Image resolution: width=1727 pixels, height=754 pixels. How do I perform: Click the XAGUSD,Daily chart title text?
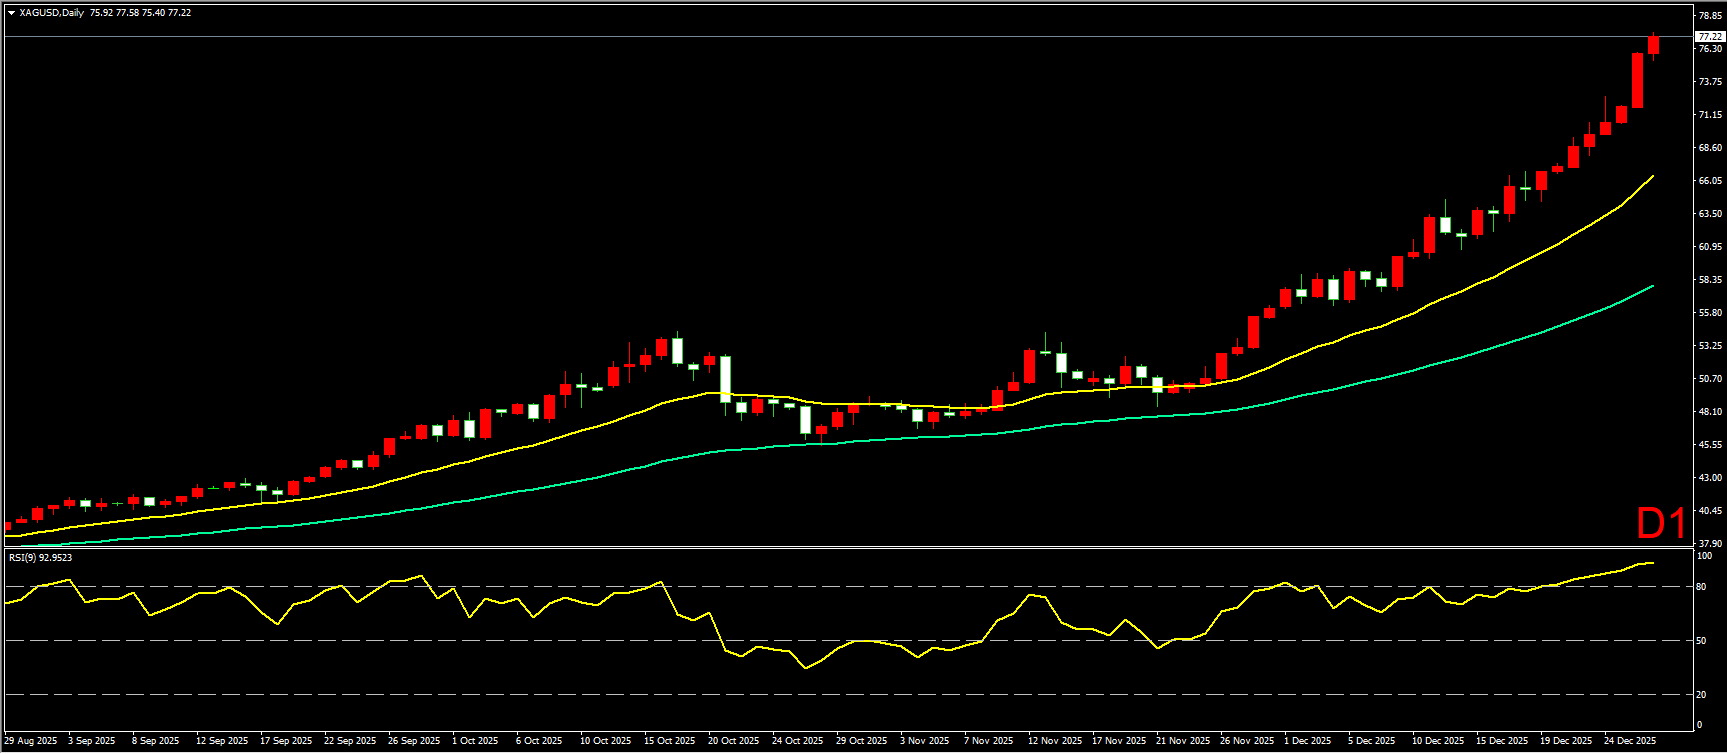[51, 13]
